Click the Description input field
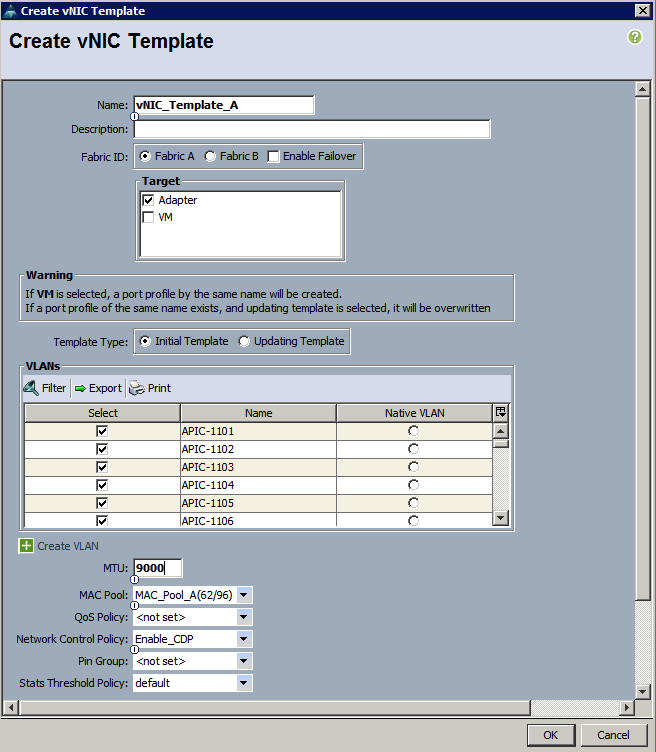Viewport: 656px width, 752px height. 312,129
